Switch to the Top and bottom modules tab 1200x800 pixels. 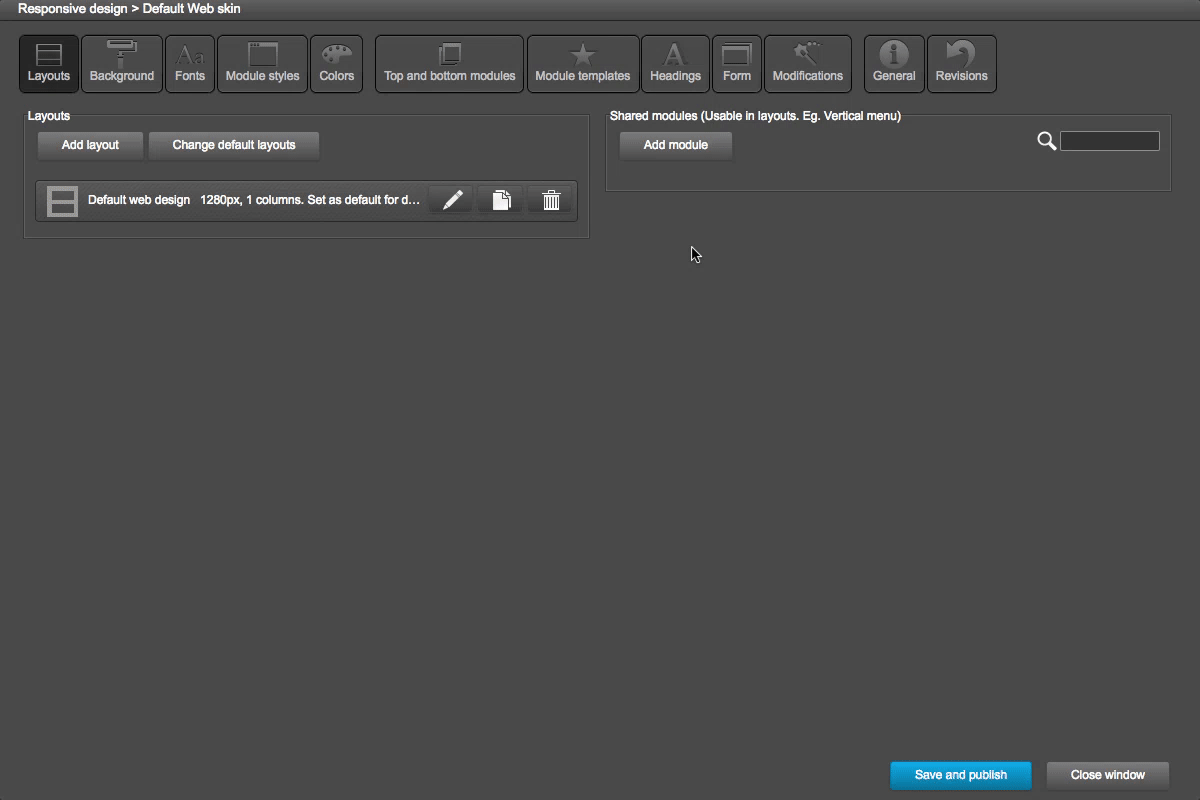449,63
